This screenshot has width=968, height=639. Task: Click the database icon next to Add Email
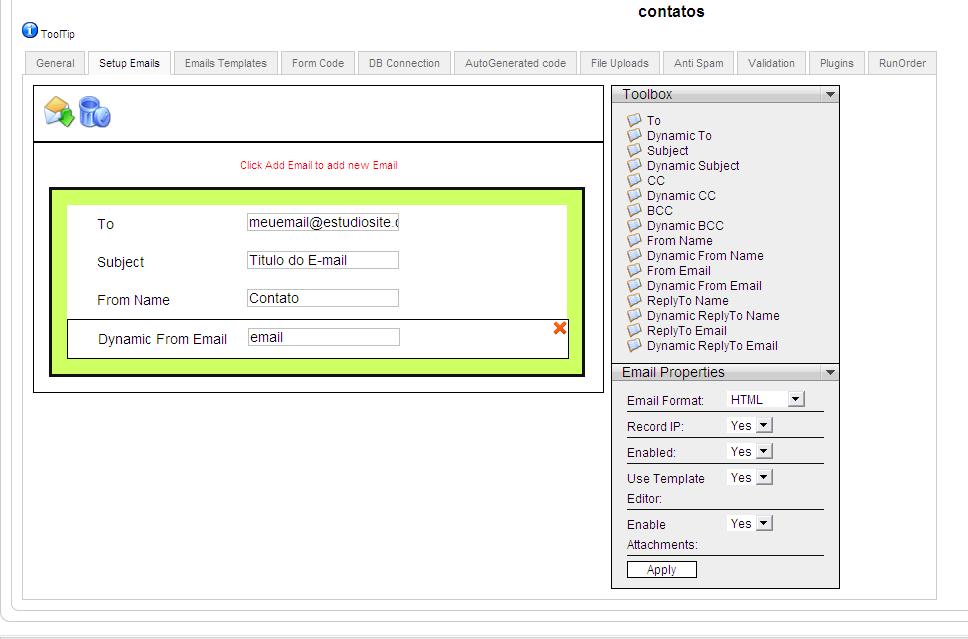pos(96,112)
